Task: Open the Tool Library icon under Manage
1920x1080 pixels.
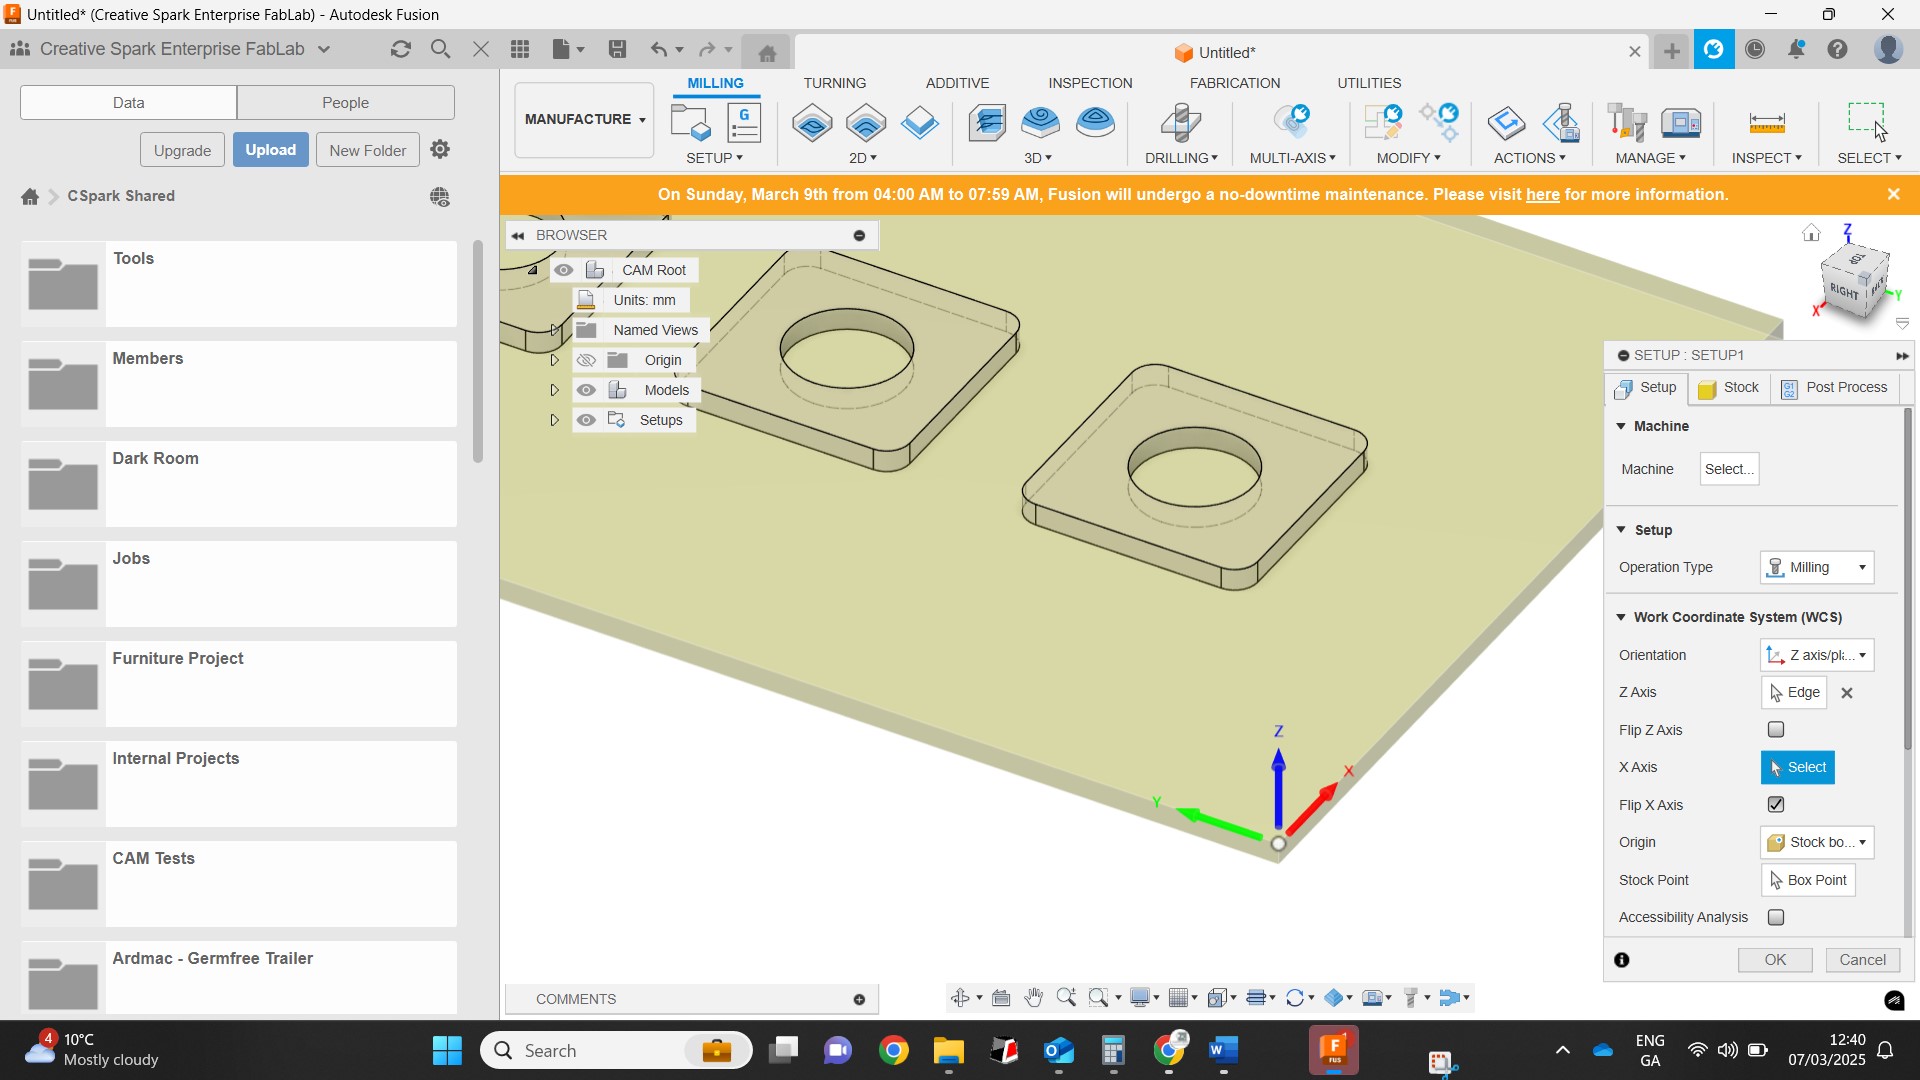Action: click(x=1627, y=123)
